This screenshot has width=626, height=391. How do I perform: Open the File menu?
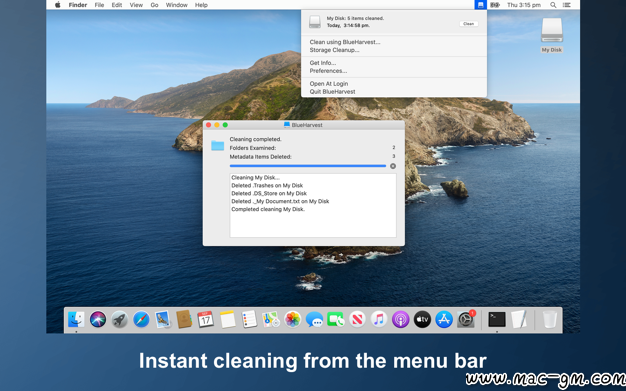(99, 5)
